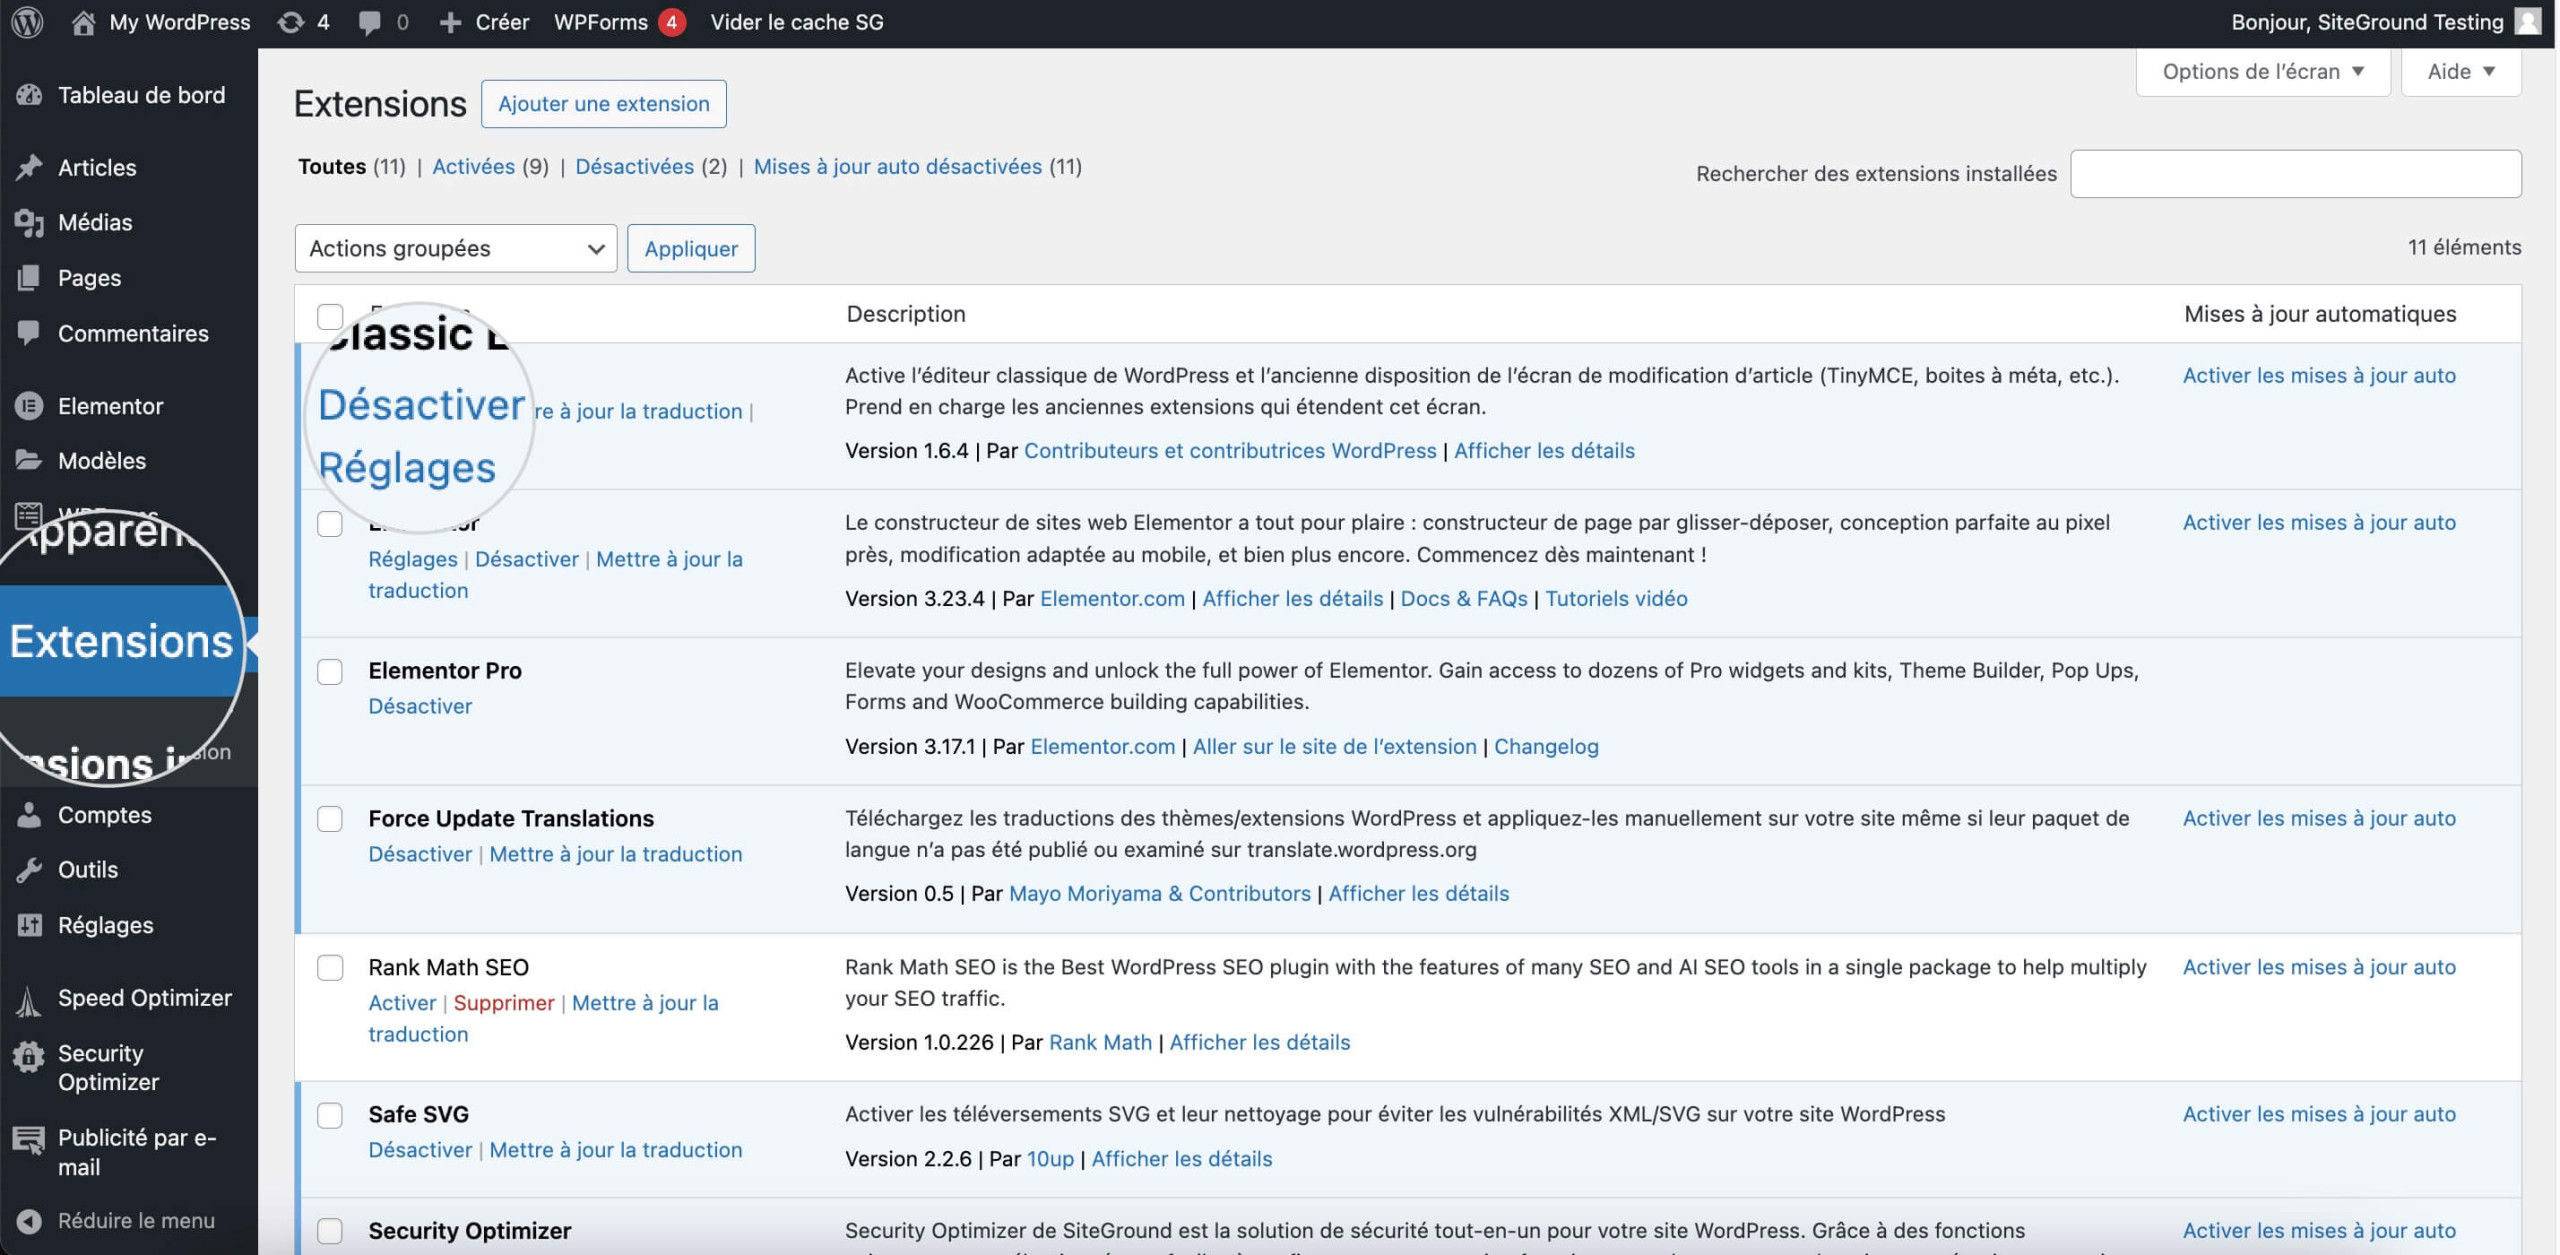Image resolution: width=2560 pixels, height=1255 pixels.
Task: Expand Options de l'écran panel
Action: [x=2263, y=71]
